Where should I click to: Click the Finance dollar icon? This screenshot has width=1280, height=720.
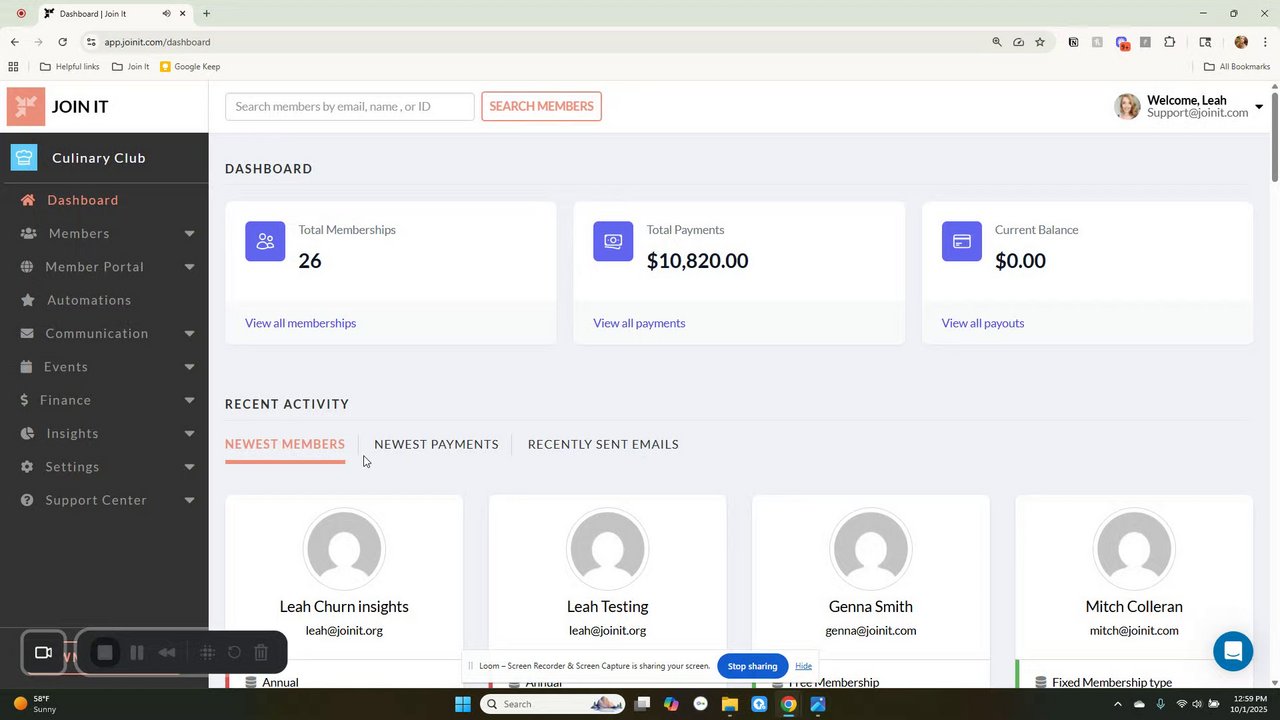tap(25, 400)
